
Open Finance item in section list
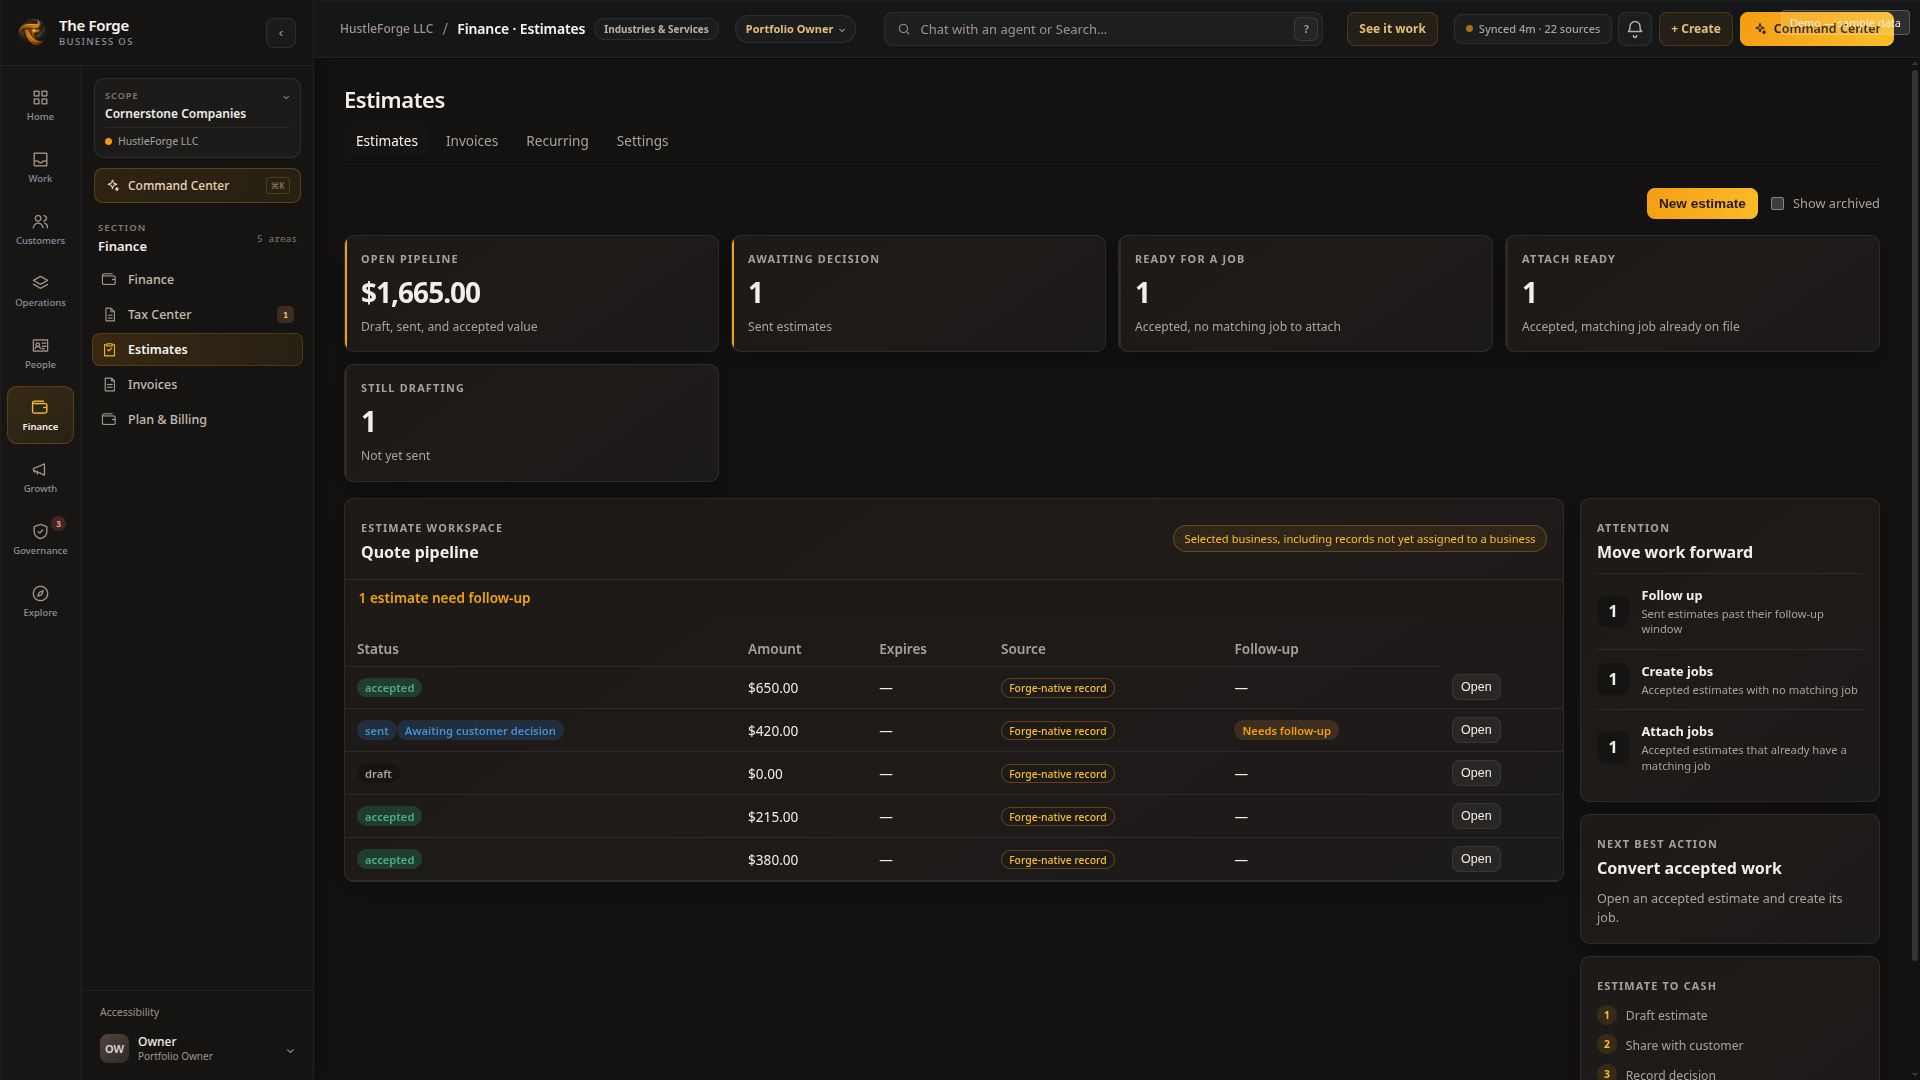tap(197, 279)
